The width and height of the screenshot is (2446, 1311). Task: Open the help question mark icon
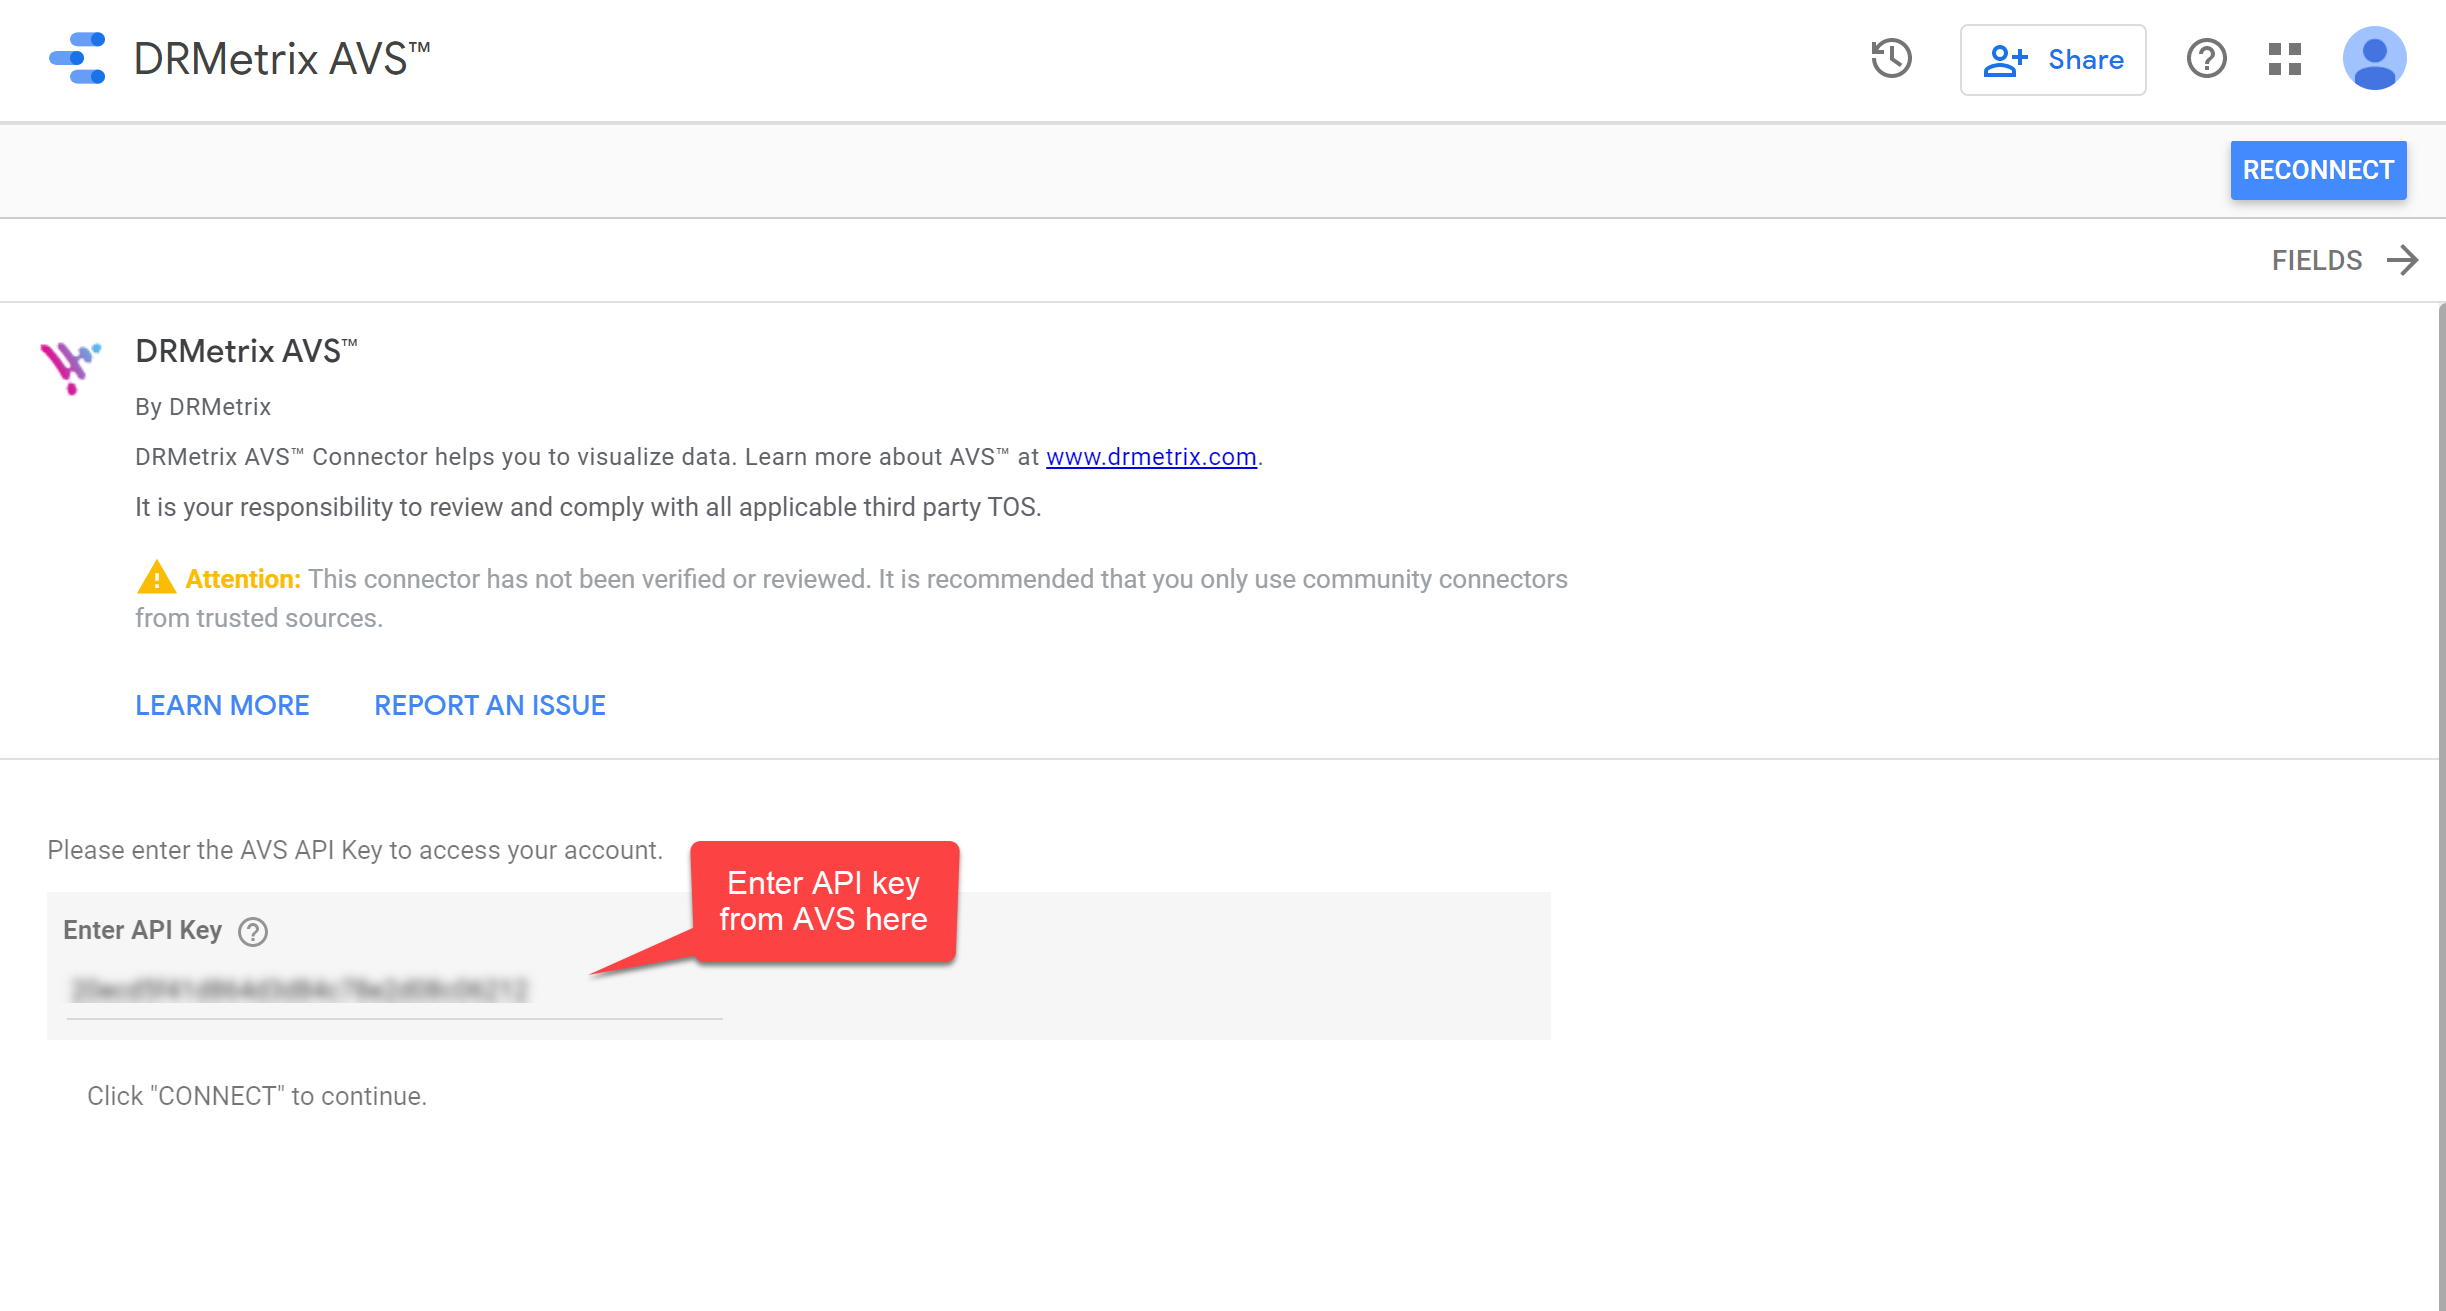2206,59
